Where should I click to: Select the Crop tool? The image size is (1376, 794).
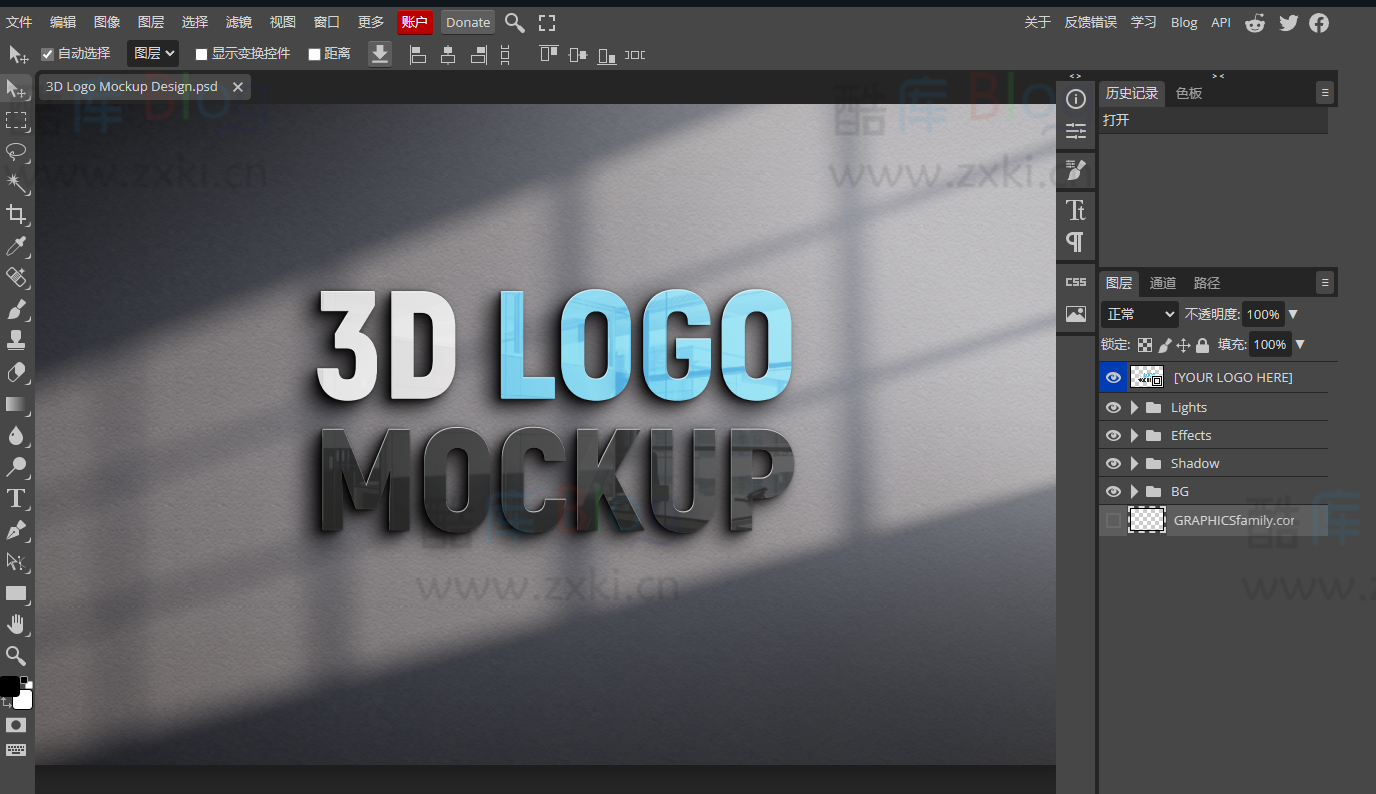point(16,215)
